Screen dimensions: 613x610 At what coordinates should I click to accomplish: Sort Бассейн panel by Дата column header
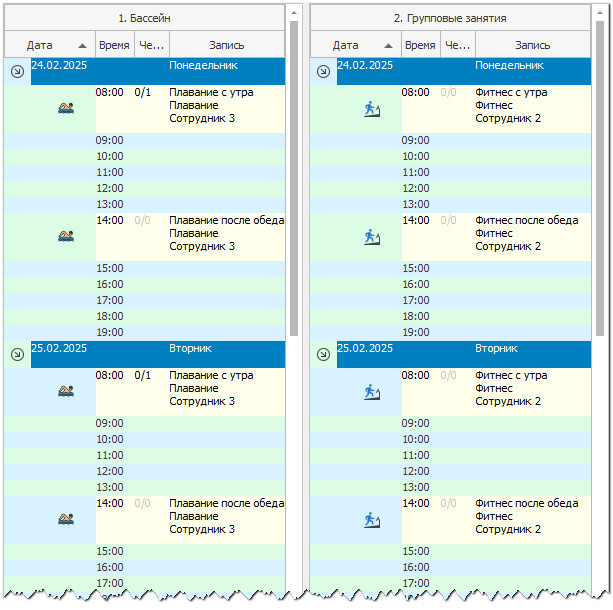[48, 45]
